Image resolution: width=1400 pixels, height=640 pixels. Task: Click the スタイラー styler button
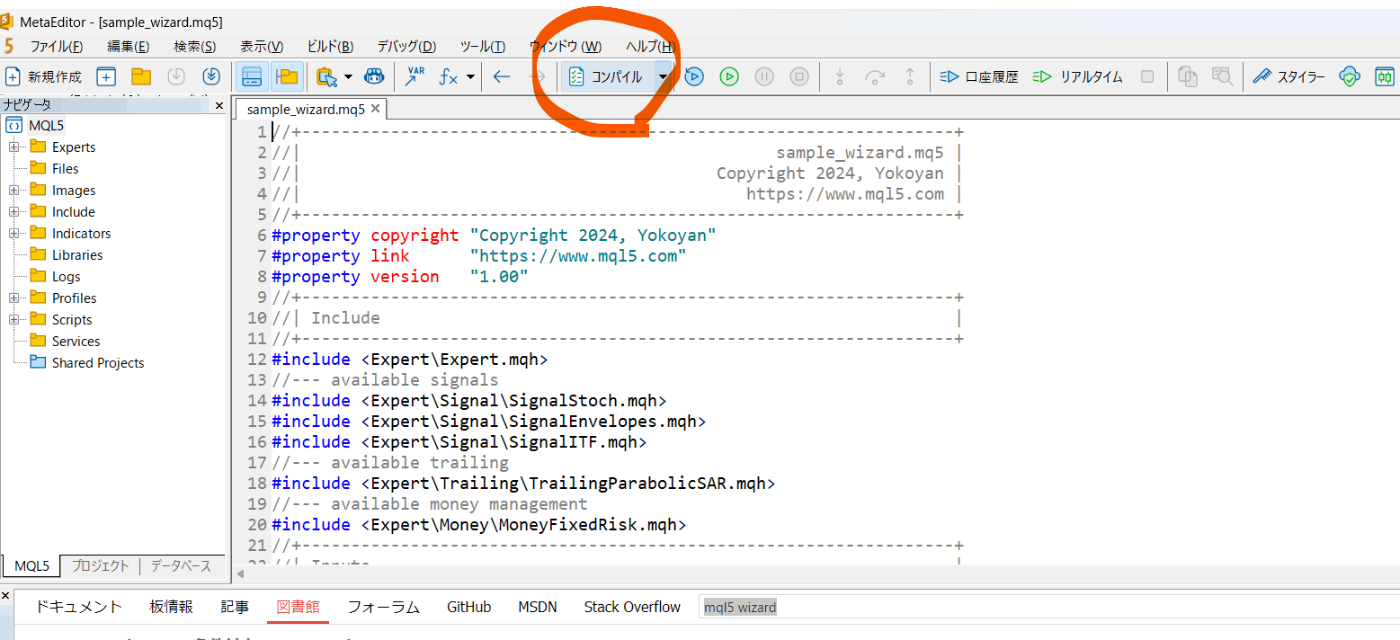pyautogui.click(x=1289, y=76)
